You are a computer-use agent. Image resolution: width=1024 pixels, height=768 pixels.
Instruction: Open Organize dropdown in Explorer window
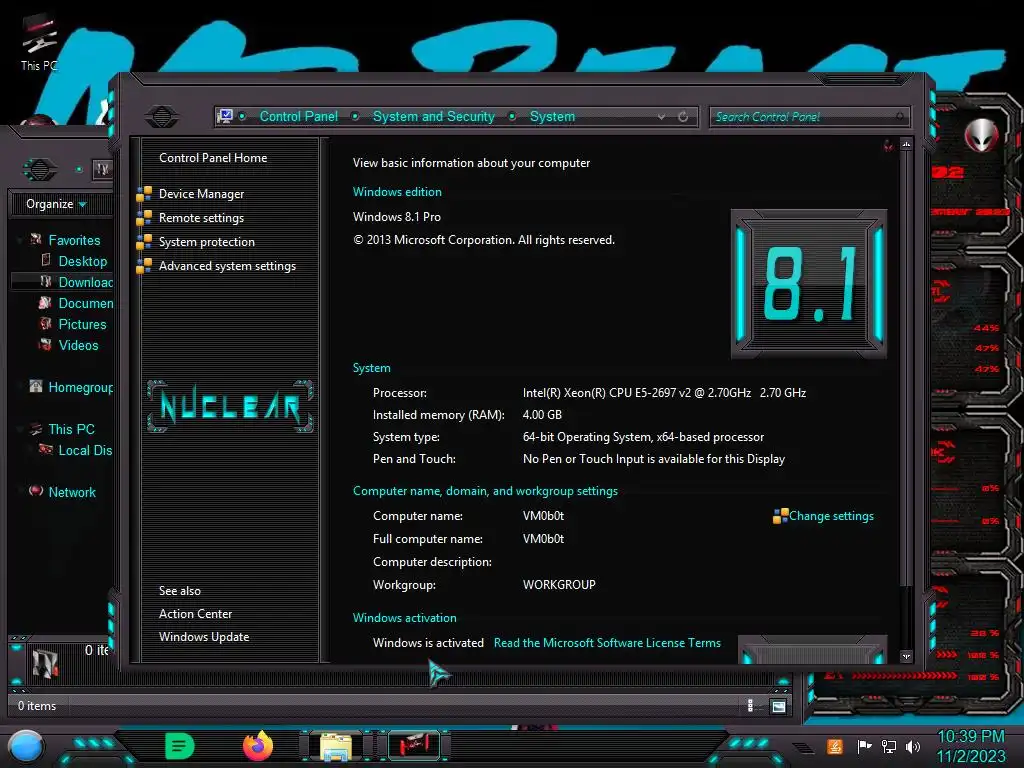pyautogui.click(x=56, y=204)
